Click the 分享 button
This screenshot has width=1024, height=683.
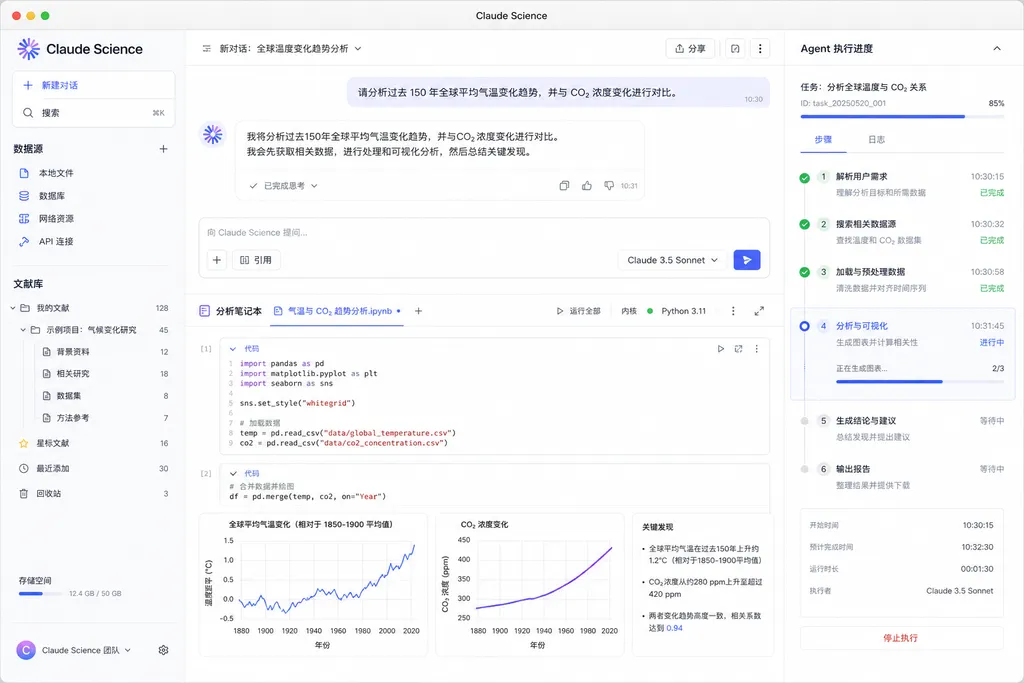(x=690, y=48)
